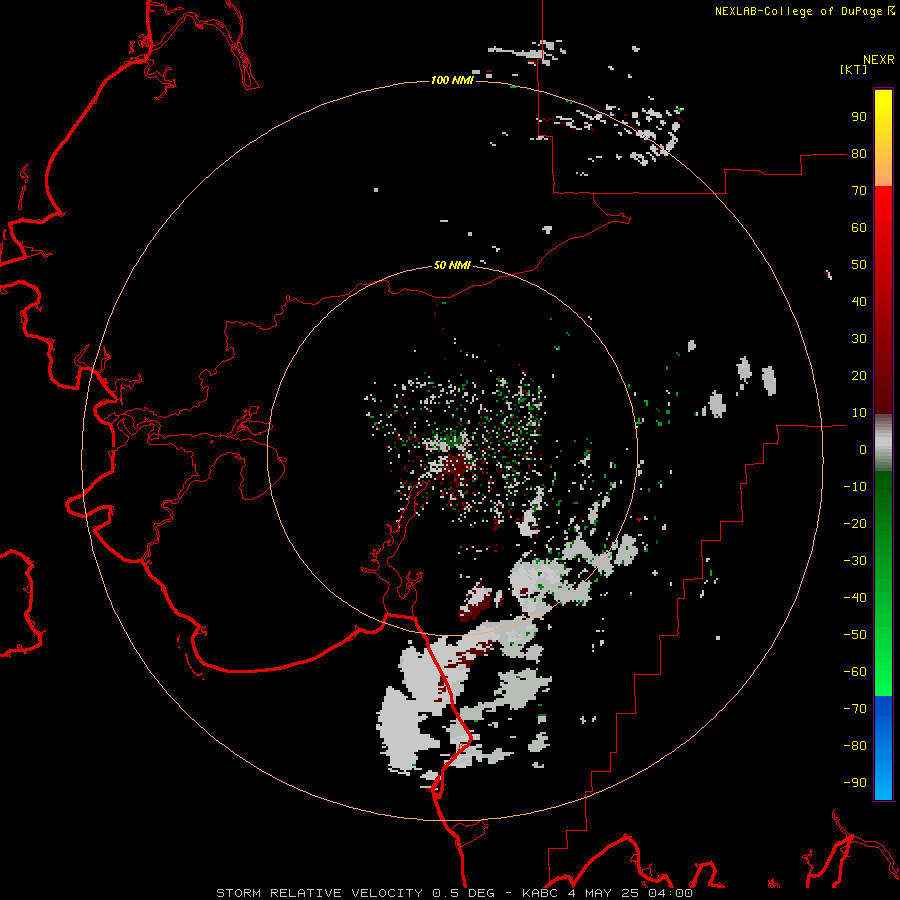Click the 0 value on velocity scale
Screen dimensions: 900x900
863,449
